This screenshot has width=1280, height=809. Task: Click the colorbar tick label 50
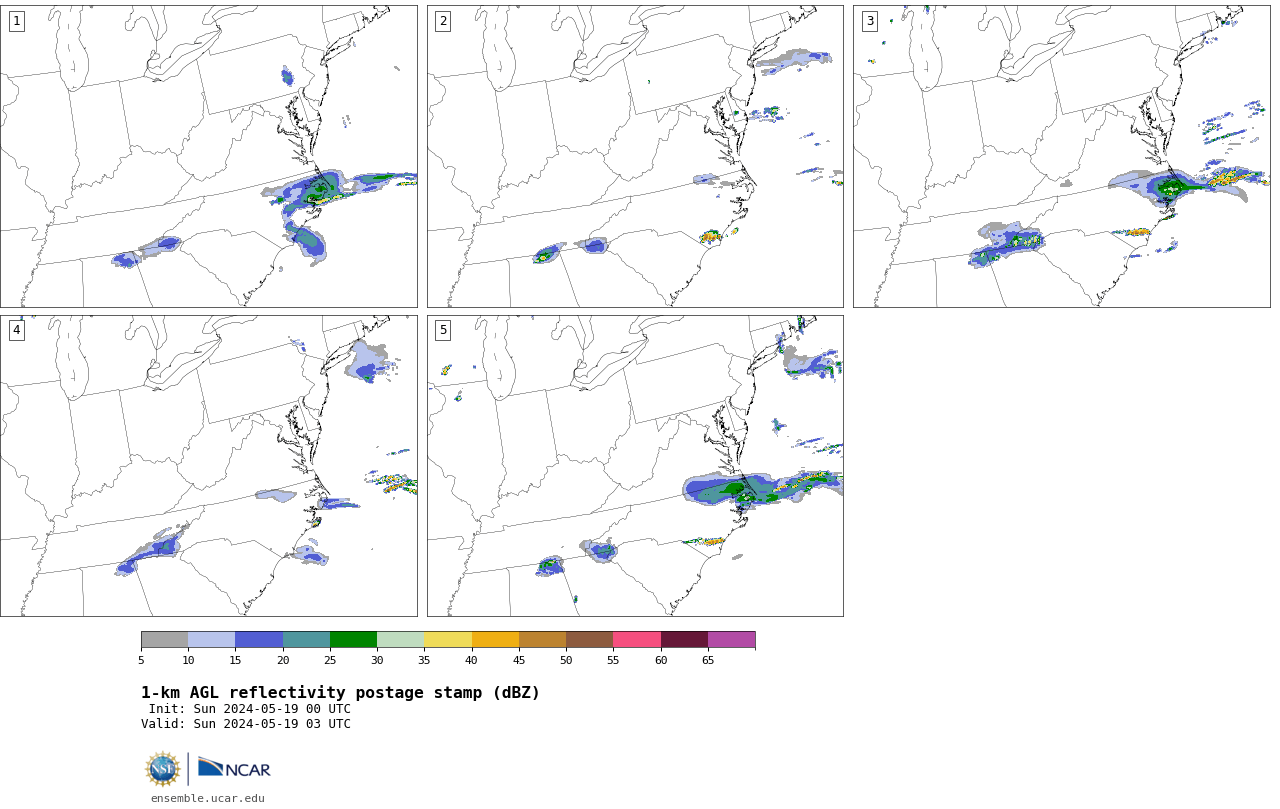pos(566,660)
